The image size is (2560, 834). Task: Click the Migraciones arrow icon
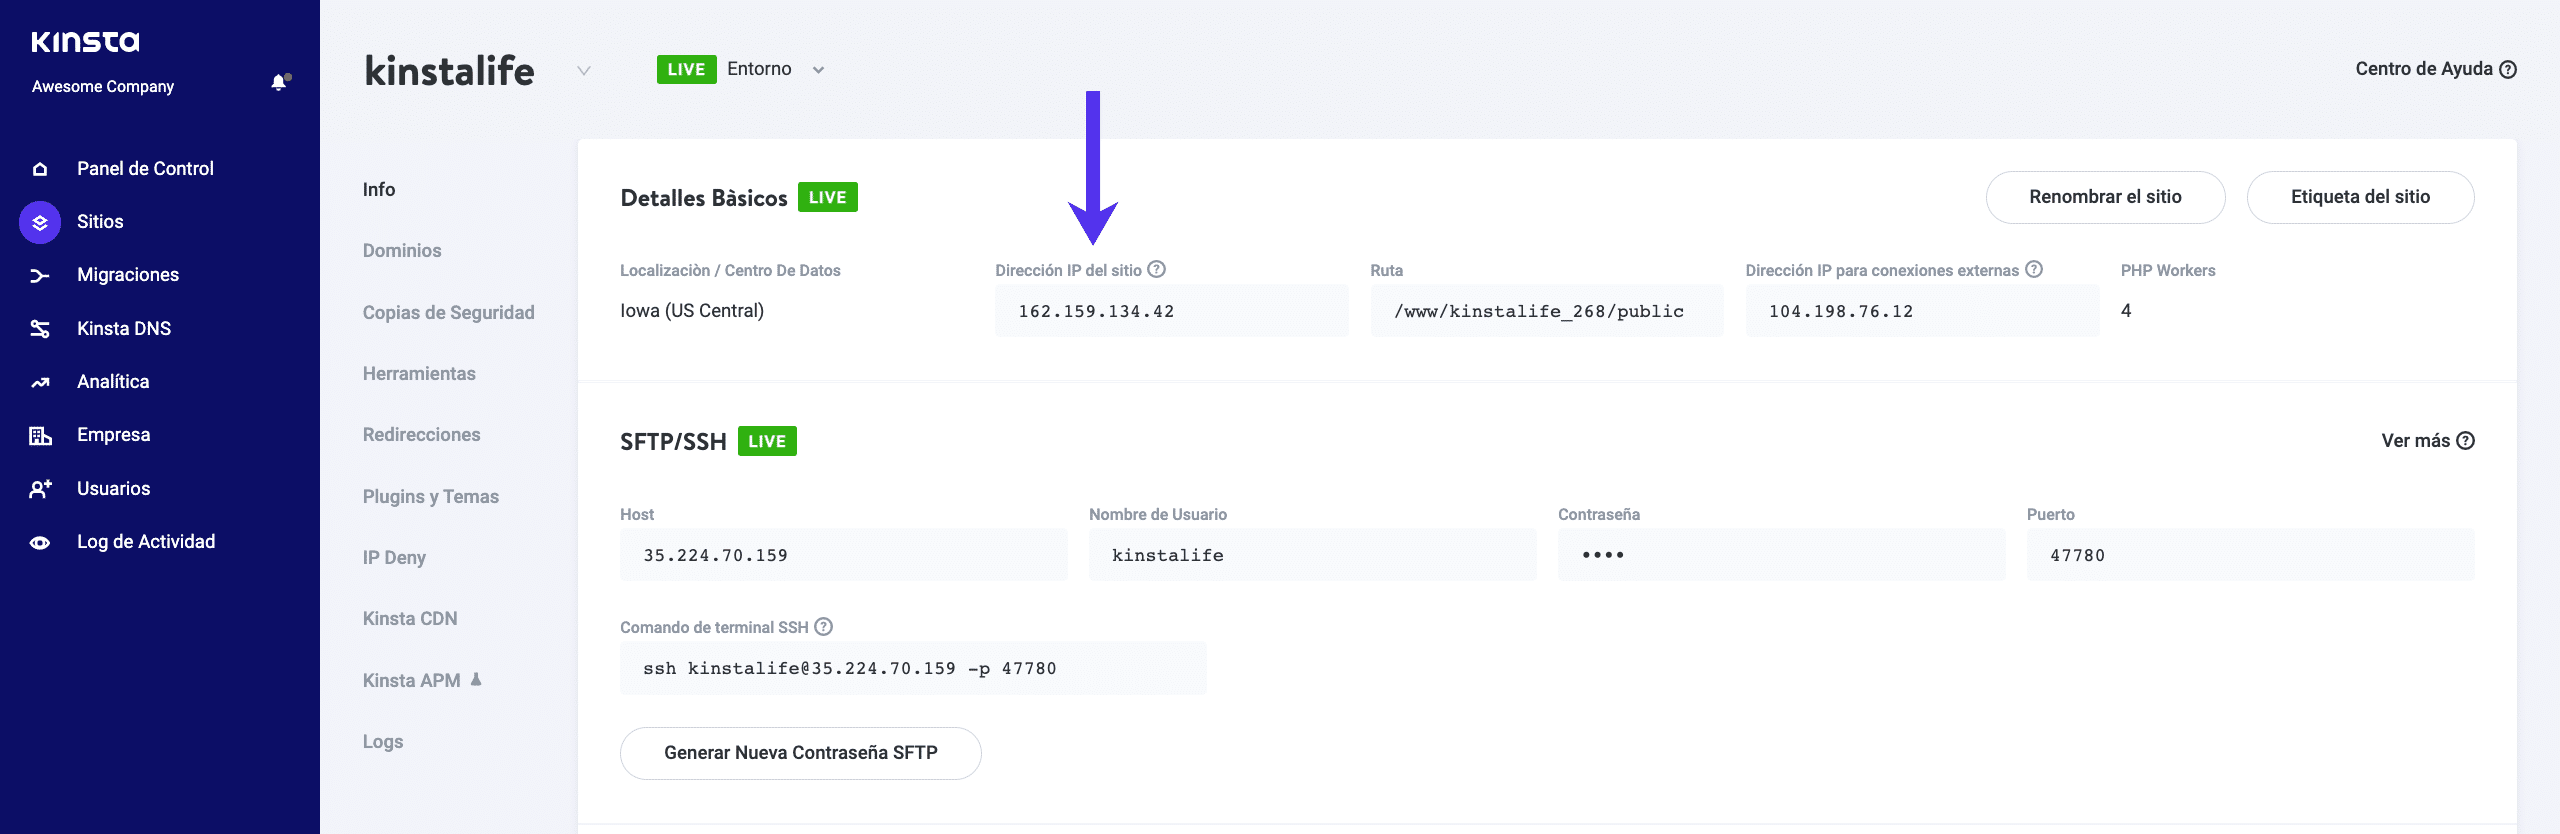coord(40,275)
